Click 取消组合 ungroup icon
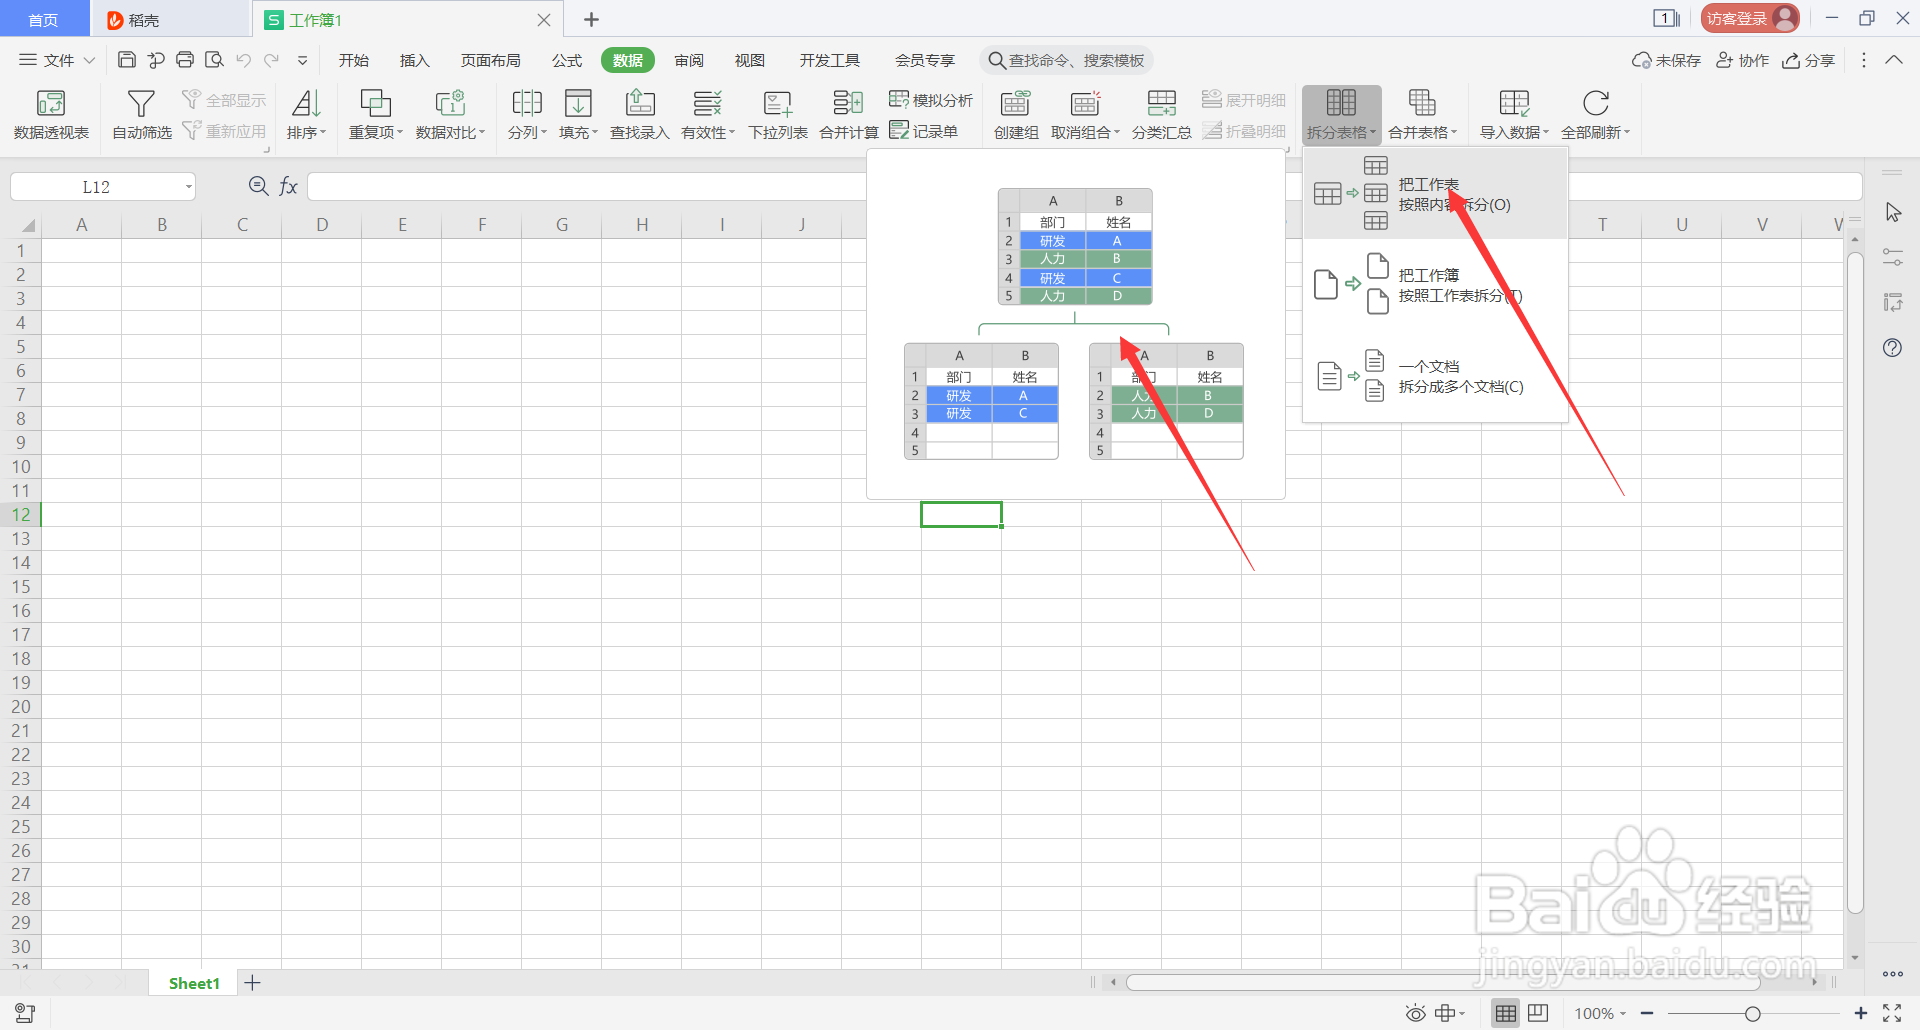 tap(1085, 103)
